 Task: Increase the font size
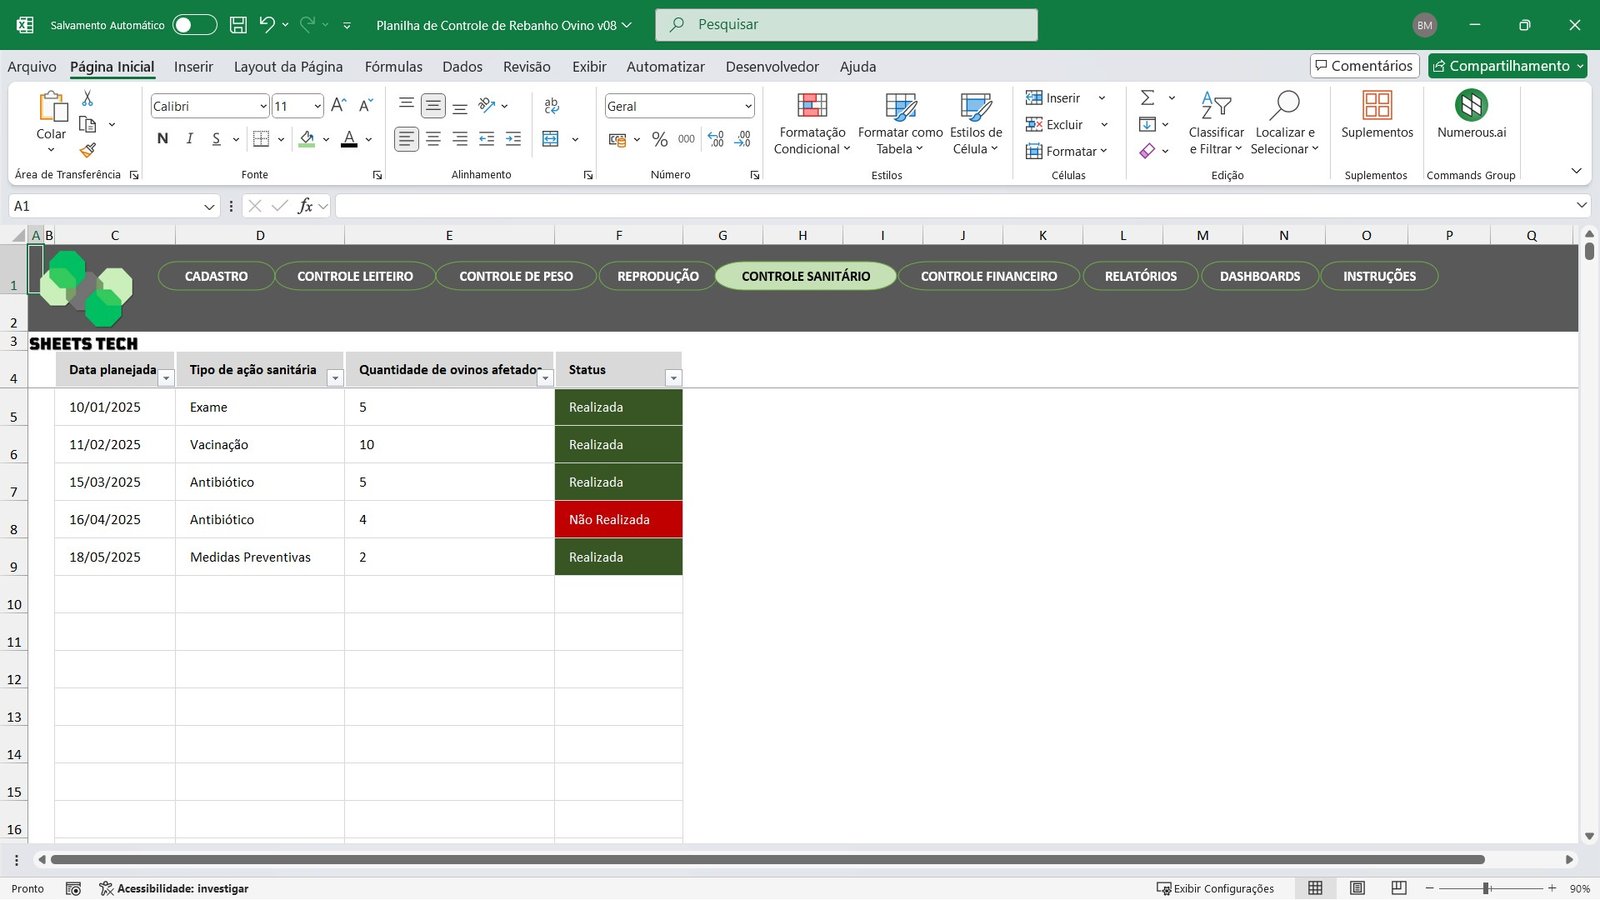click(339, 106)
